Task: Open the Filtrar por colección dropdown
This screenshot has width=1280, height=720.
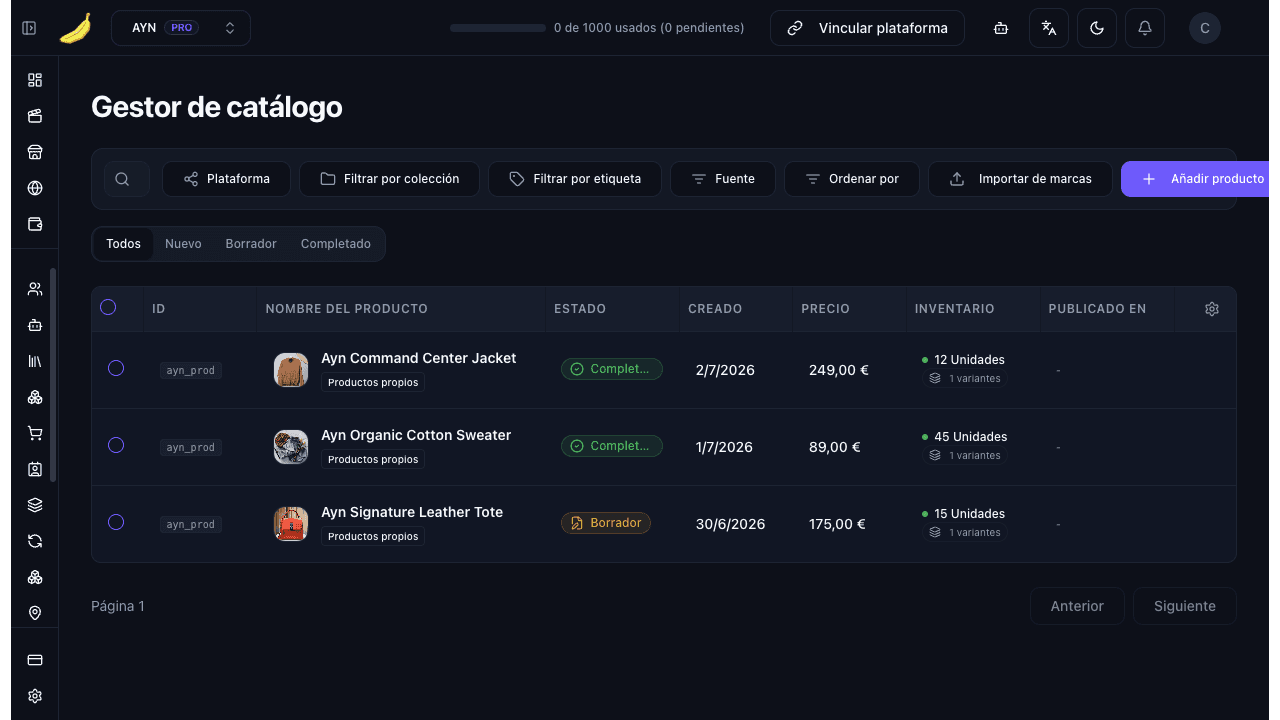Action: [x=389, y=179]
